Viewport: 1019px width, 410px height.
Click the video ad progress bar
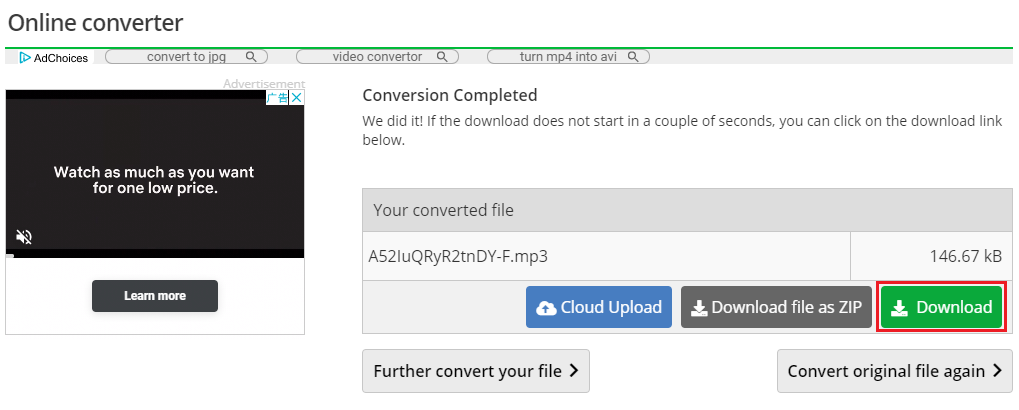[155, 256]
